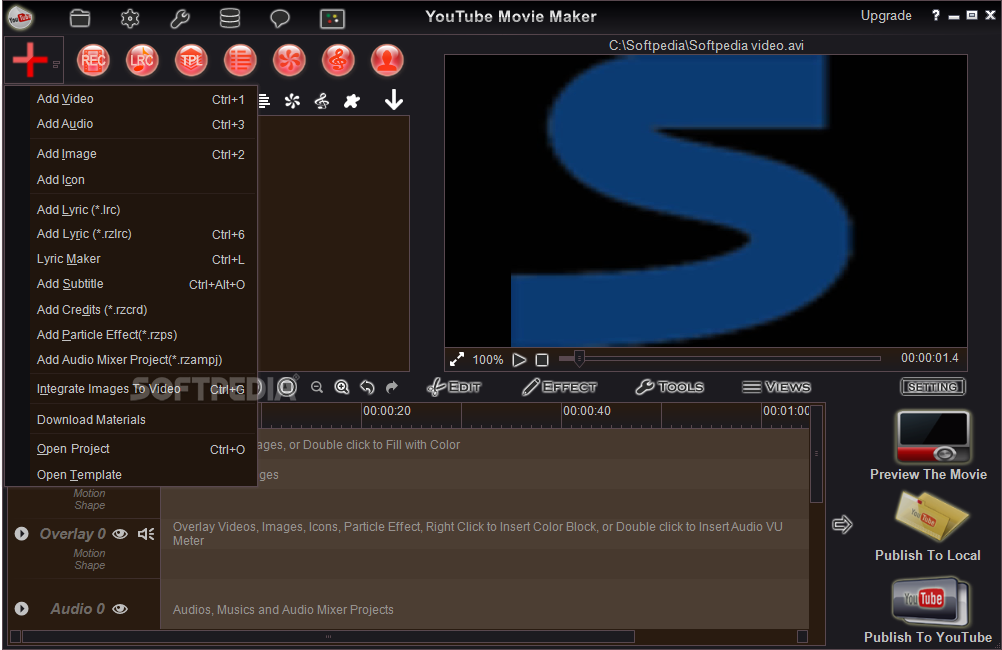Open the TPL template icon

pyautogui.click(x=191, y=61)
